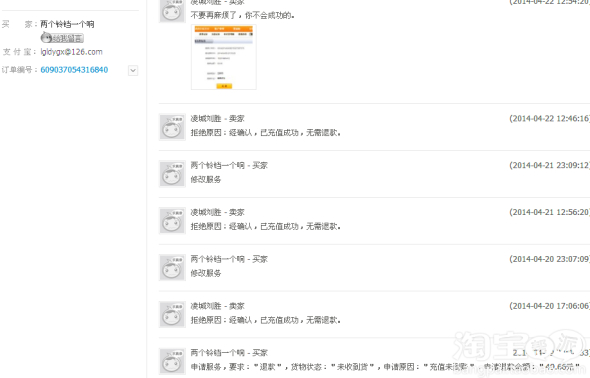This screenshot has height=378, width=590.
Task: Select timestamp (2014-04-21 12:56:20)
Action: [549, 212]
